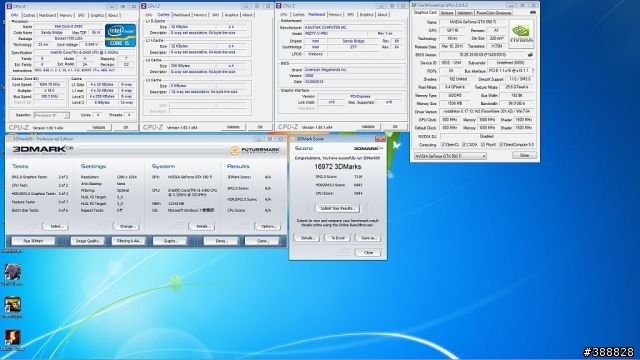Image resolution: width=640 pixels, height=360 pixels.
Task: Open the GPU selection dropdown in GPU-Z
Action: pos(450,156)
